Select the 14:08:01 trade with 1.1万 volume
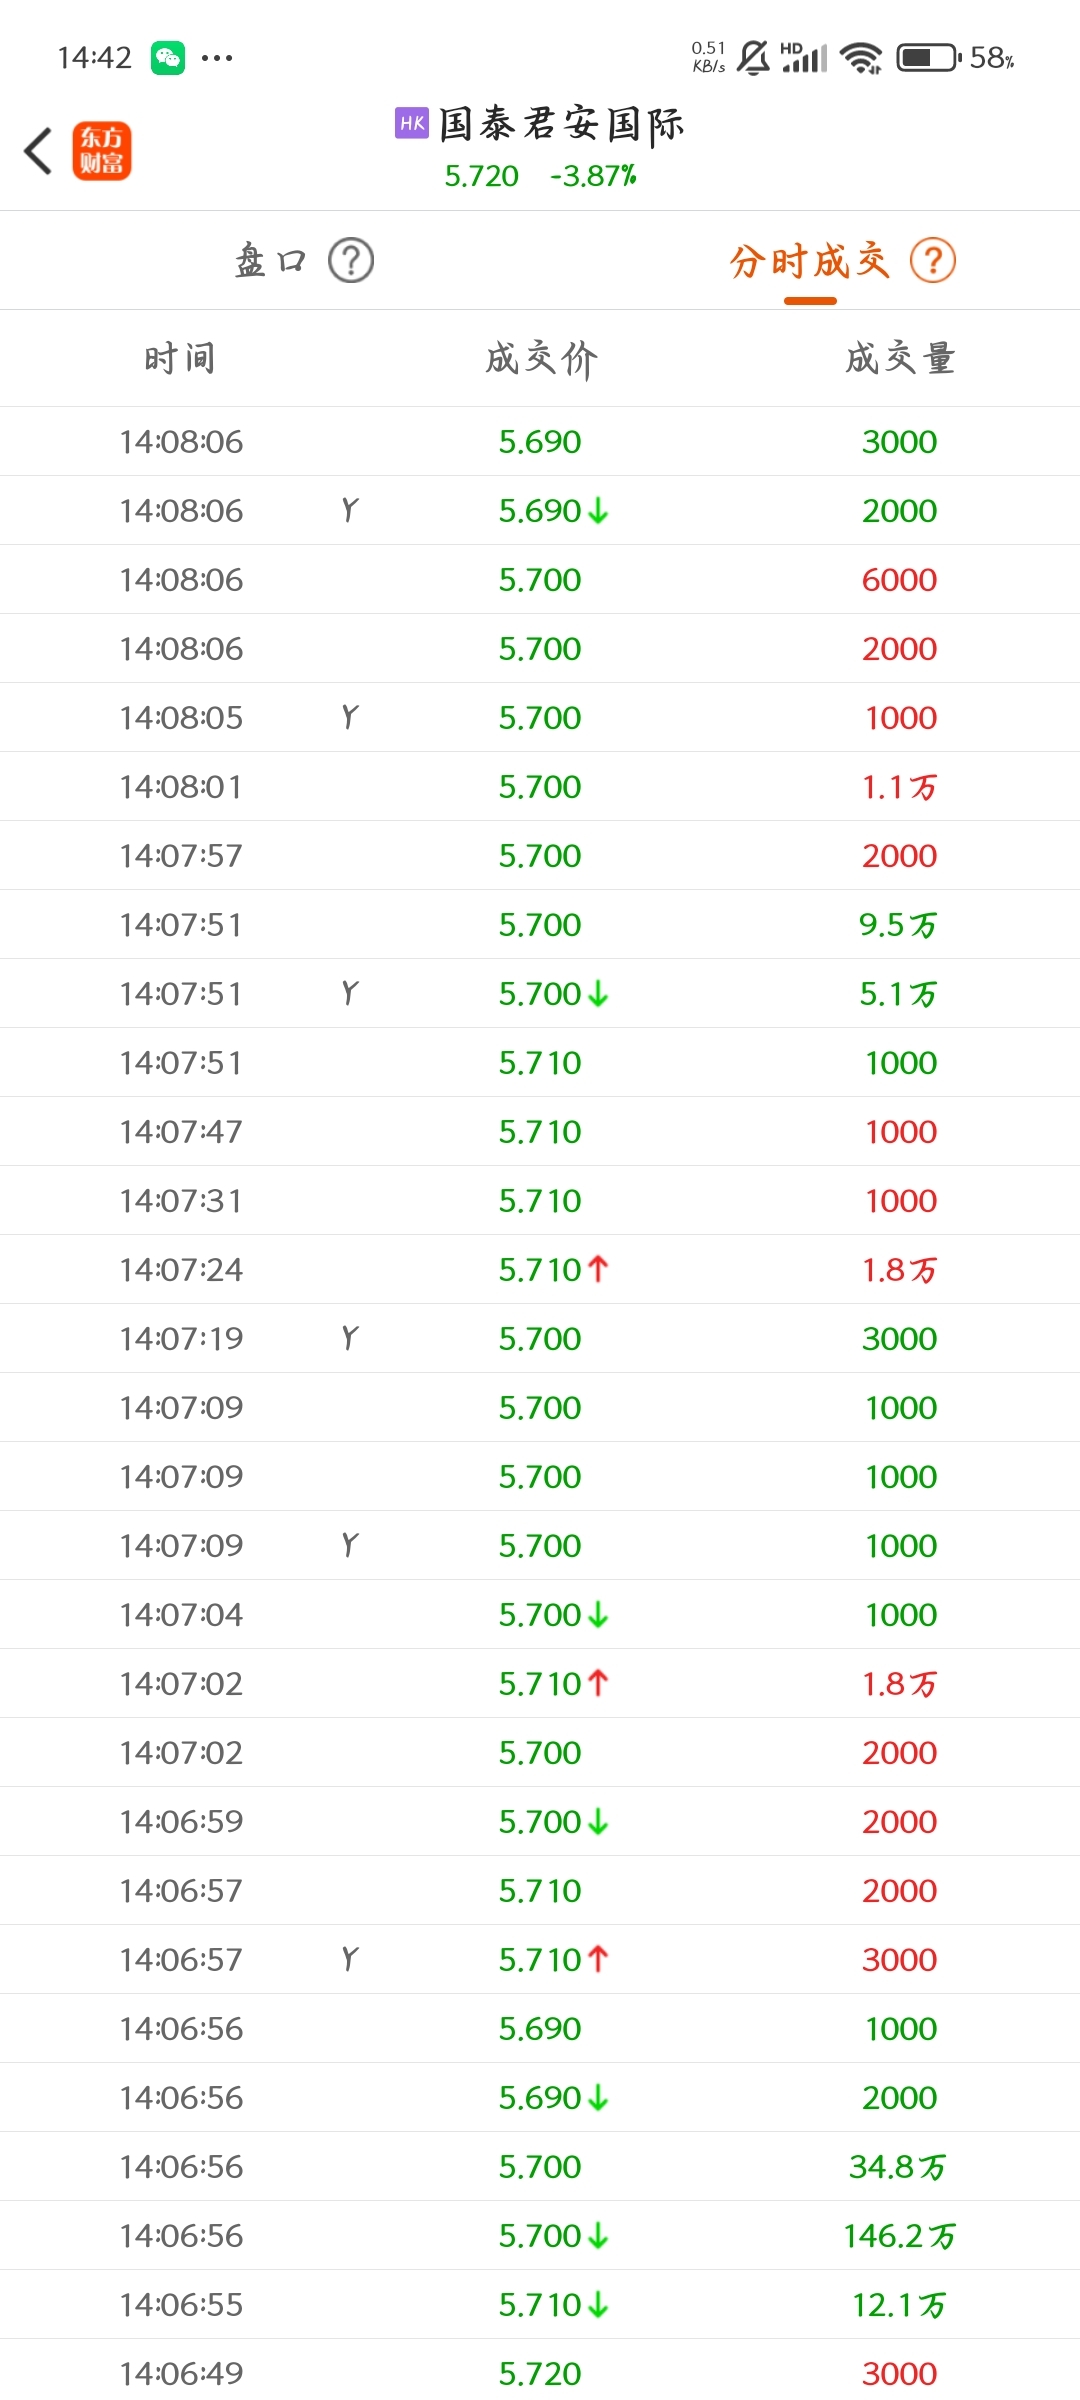The height and width of the screenshot is (2400, 1080). tap(540, 786)
